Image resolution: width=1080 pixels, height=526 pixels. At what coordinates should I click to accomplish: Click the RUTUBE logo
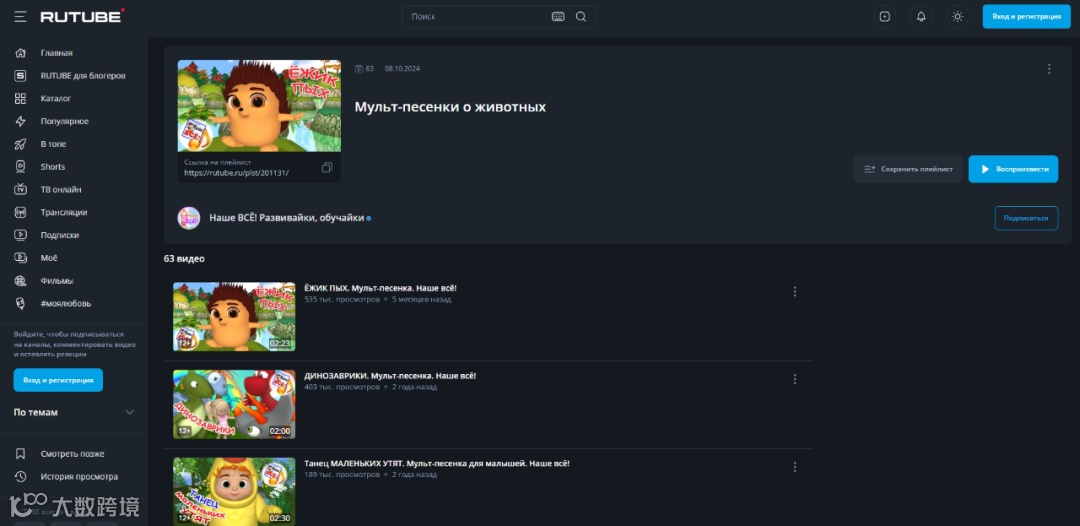83,16
